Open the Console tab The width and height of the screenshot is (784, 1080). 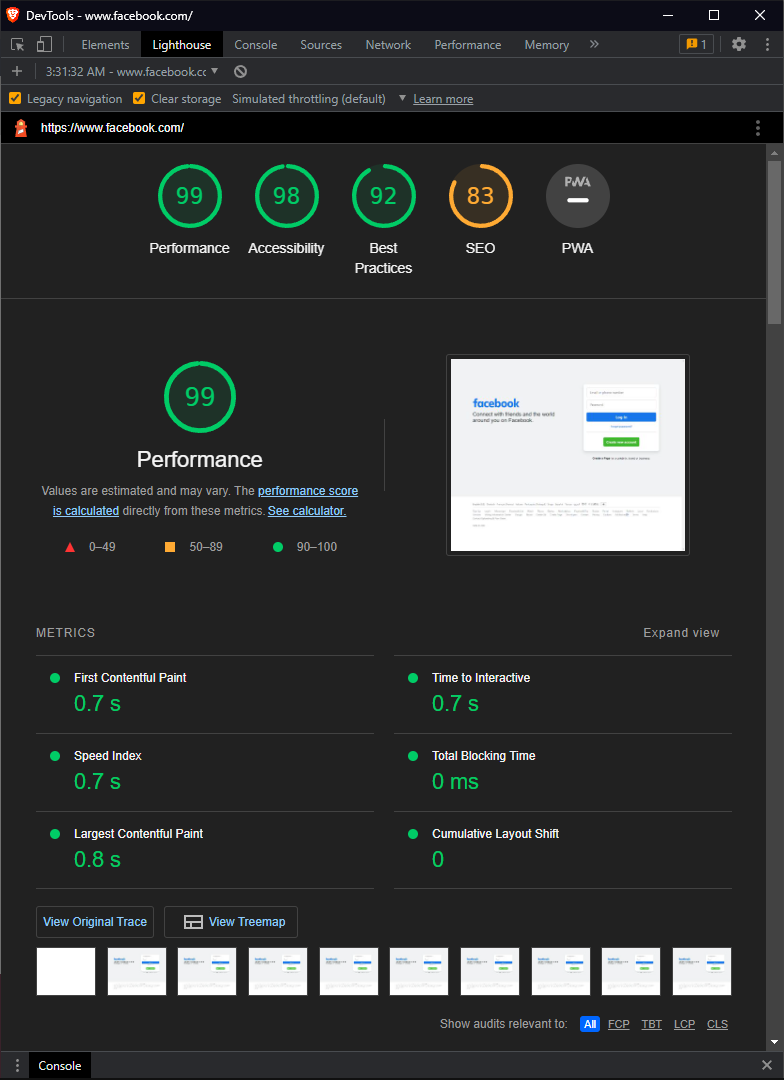click(256, 45)
